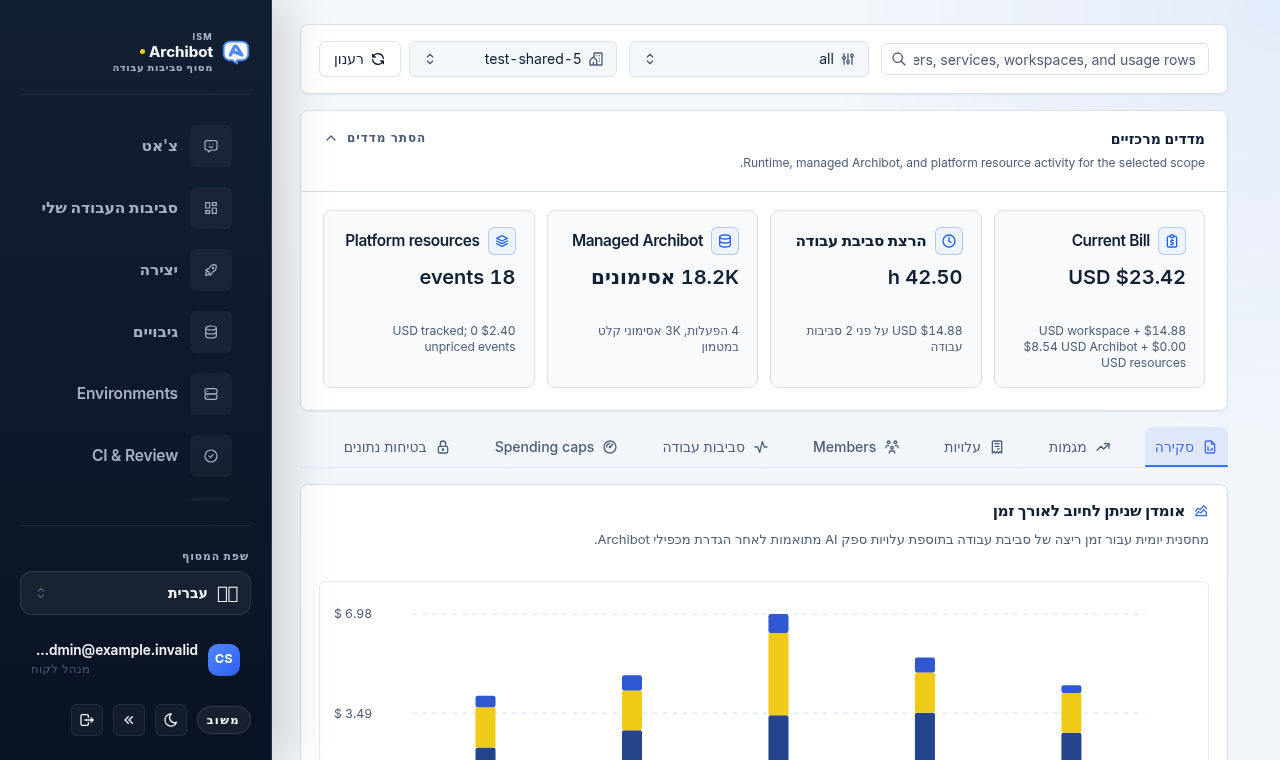The height and width of the screenshot is (760, 1280).
Task: Open the בטיחות נתונים tab
Action: pyautogui.click(x=397, y=447)
